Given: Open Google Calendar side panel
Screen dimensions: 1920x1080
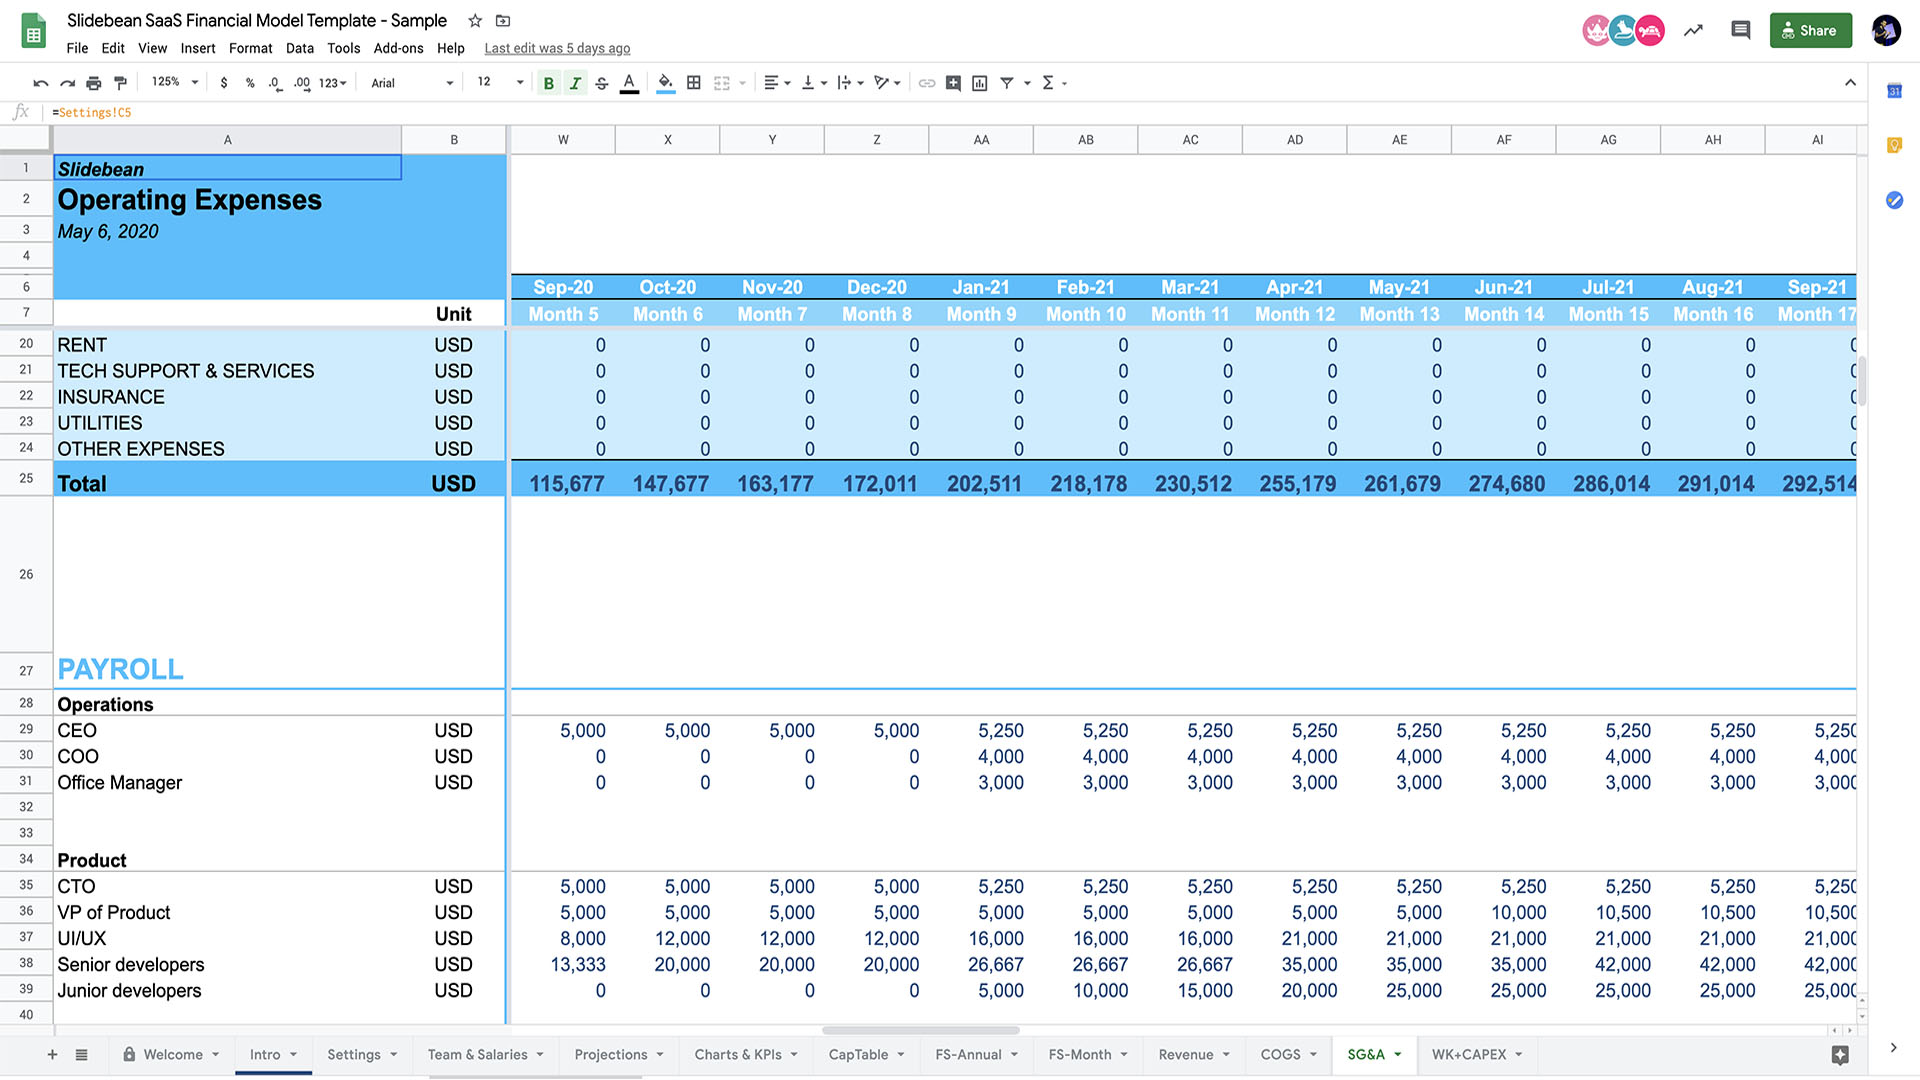Looking at the screenshot, I should (x=1893, y=91).
